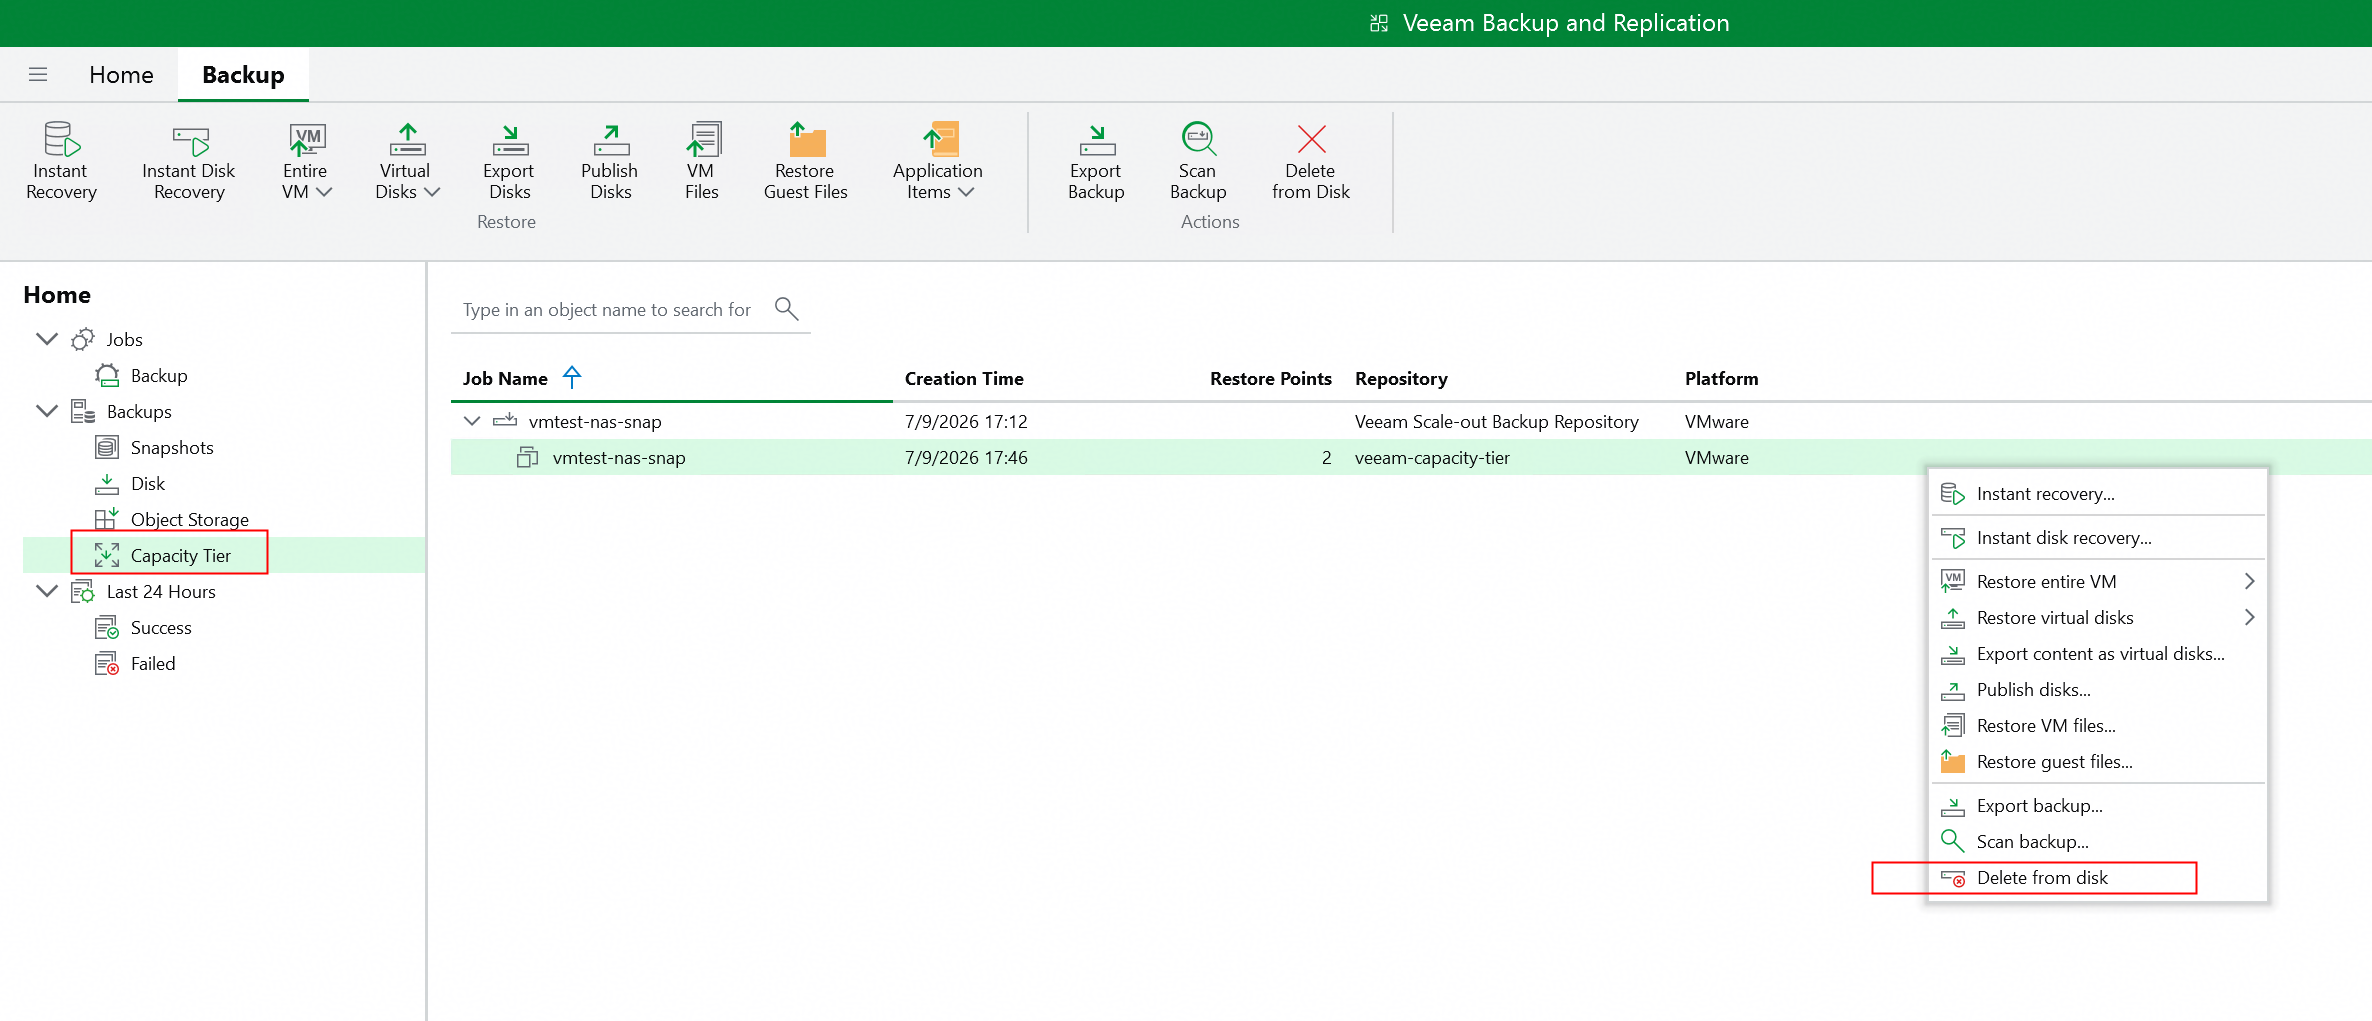Choose Instant disk recovery... from context menu
This screenshot has width=2372, height=1021.
click(2097, 538)
